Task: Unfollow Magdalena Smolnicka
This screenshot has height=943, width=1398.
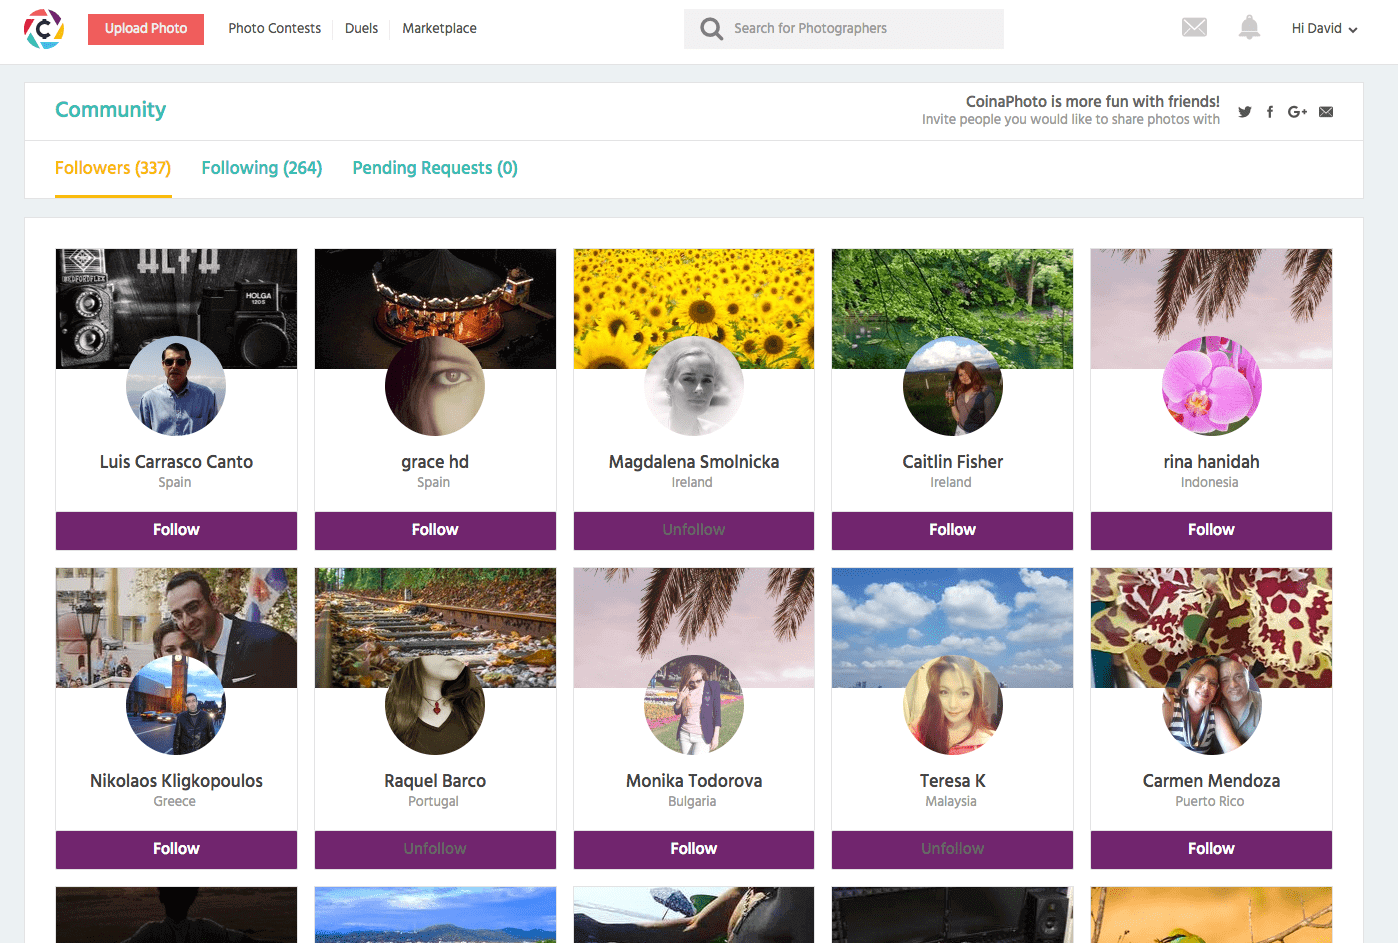Action: (x=693, y=530)
